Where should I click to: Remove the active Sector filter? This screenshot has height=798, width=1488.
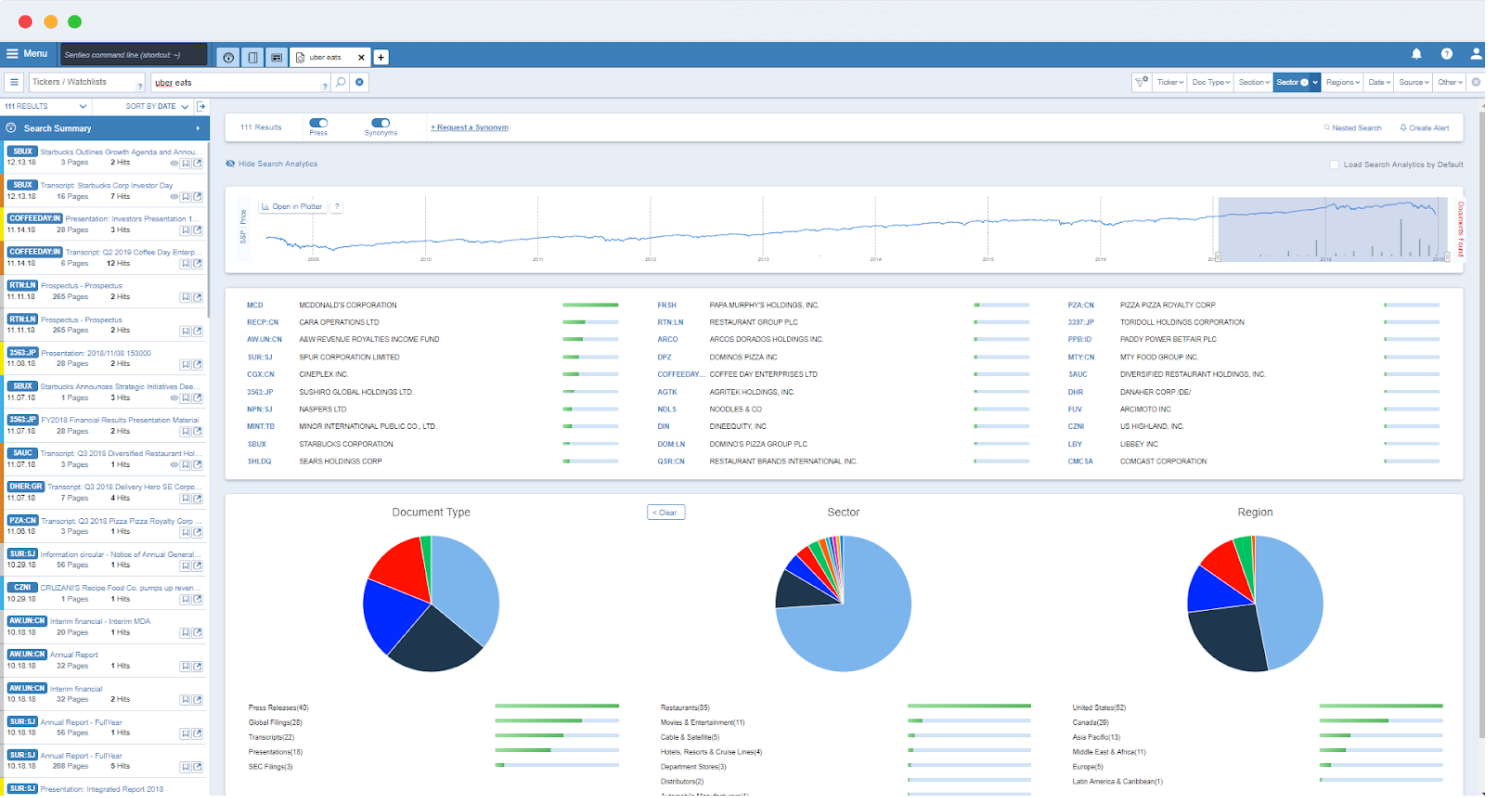[x=1304, y=82]
